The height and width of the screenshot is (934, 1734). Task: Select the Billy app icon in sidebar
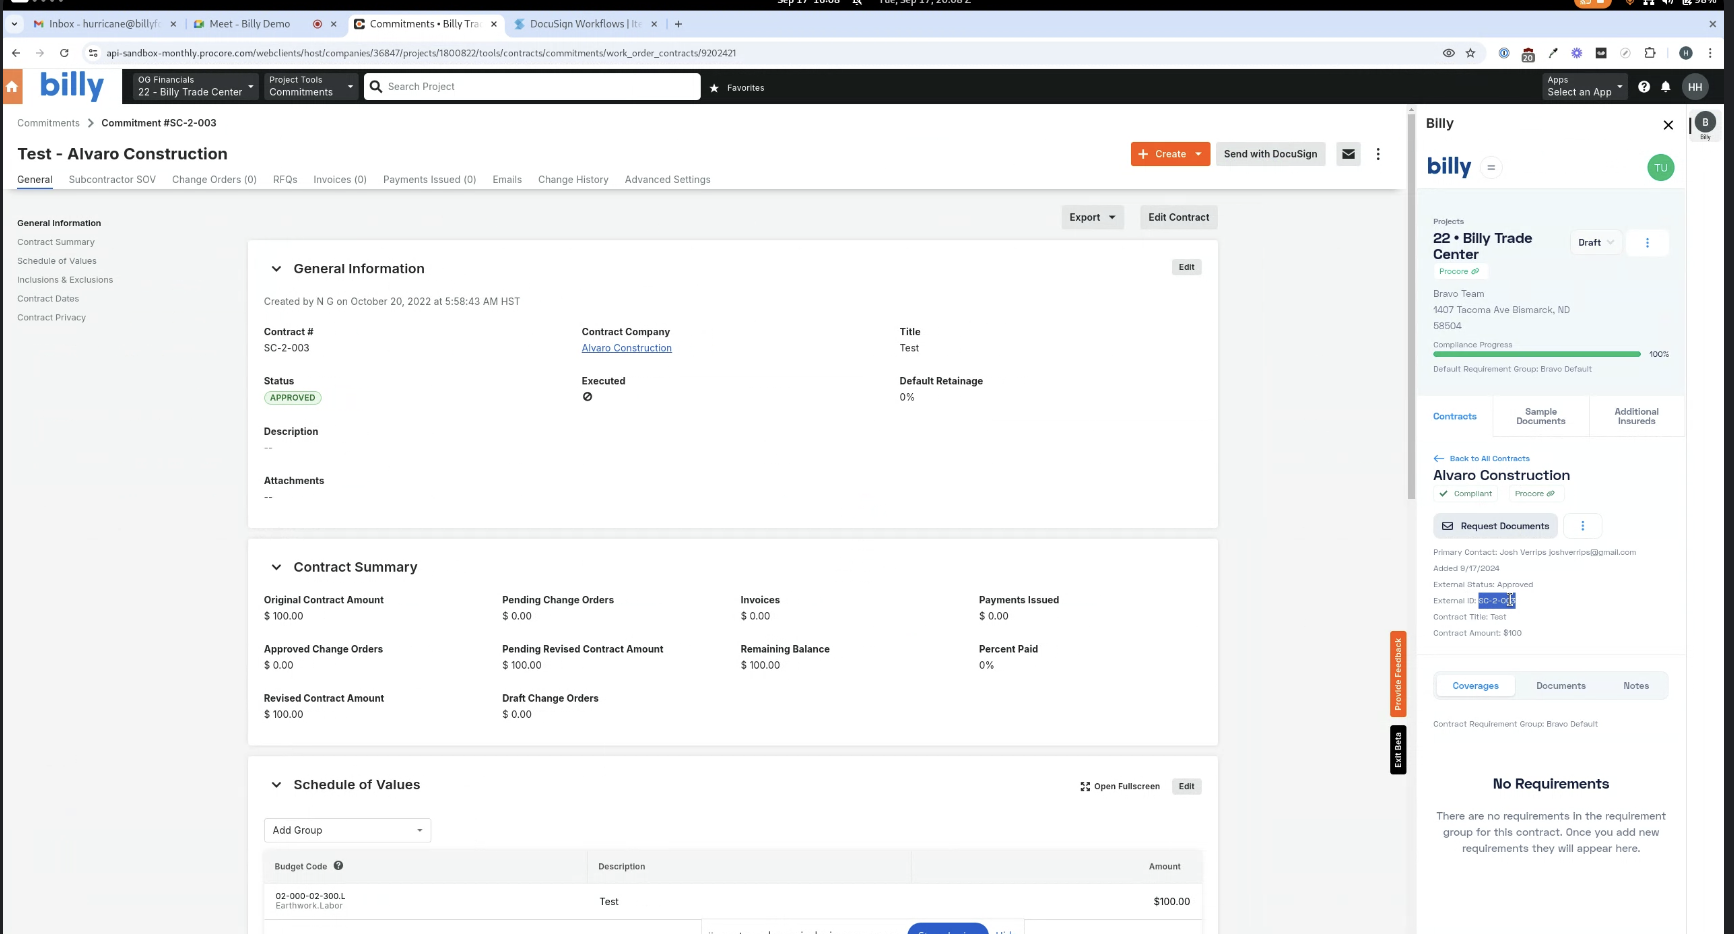pyautogui.click(x=1706, y=123)
